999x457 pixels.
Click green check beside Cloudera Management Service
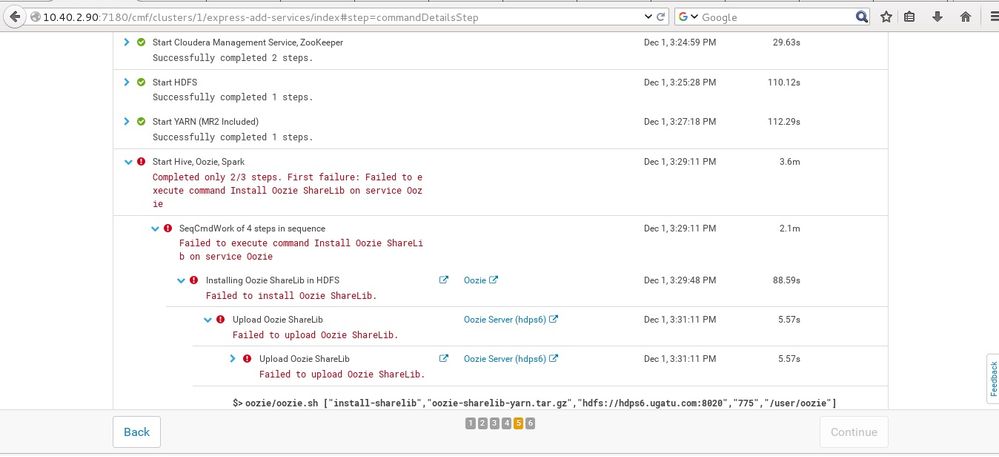coord(141,42)
